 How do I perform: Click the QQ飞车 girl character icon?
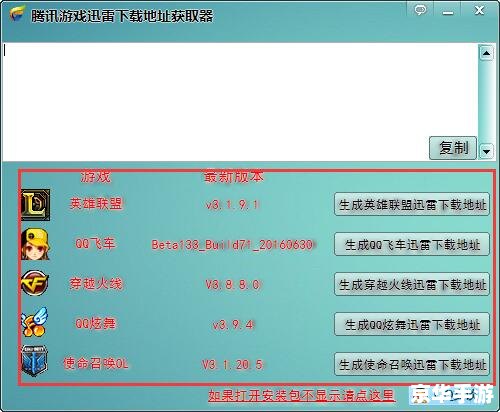coord(35,244)
